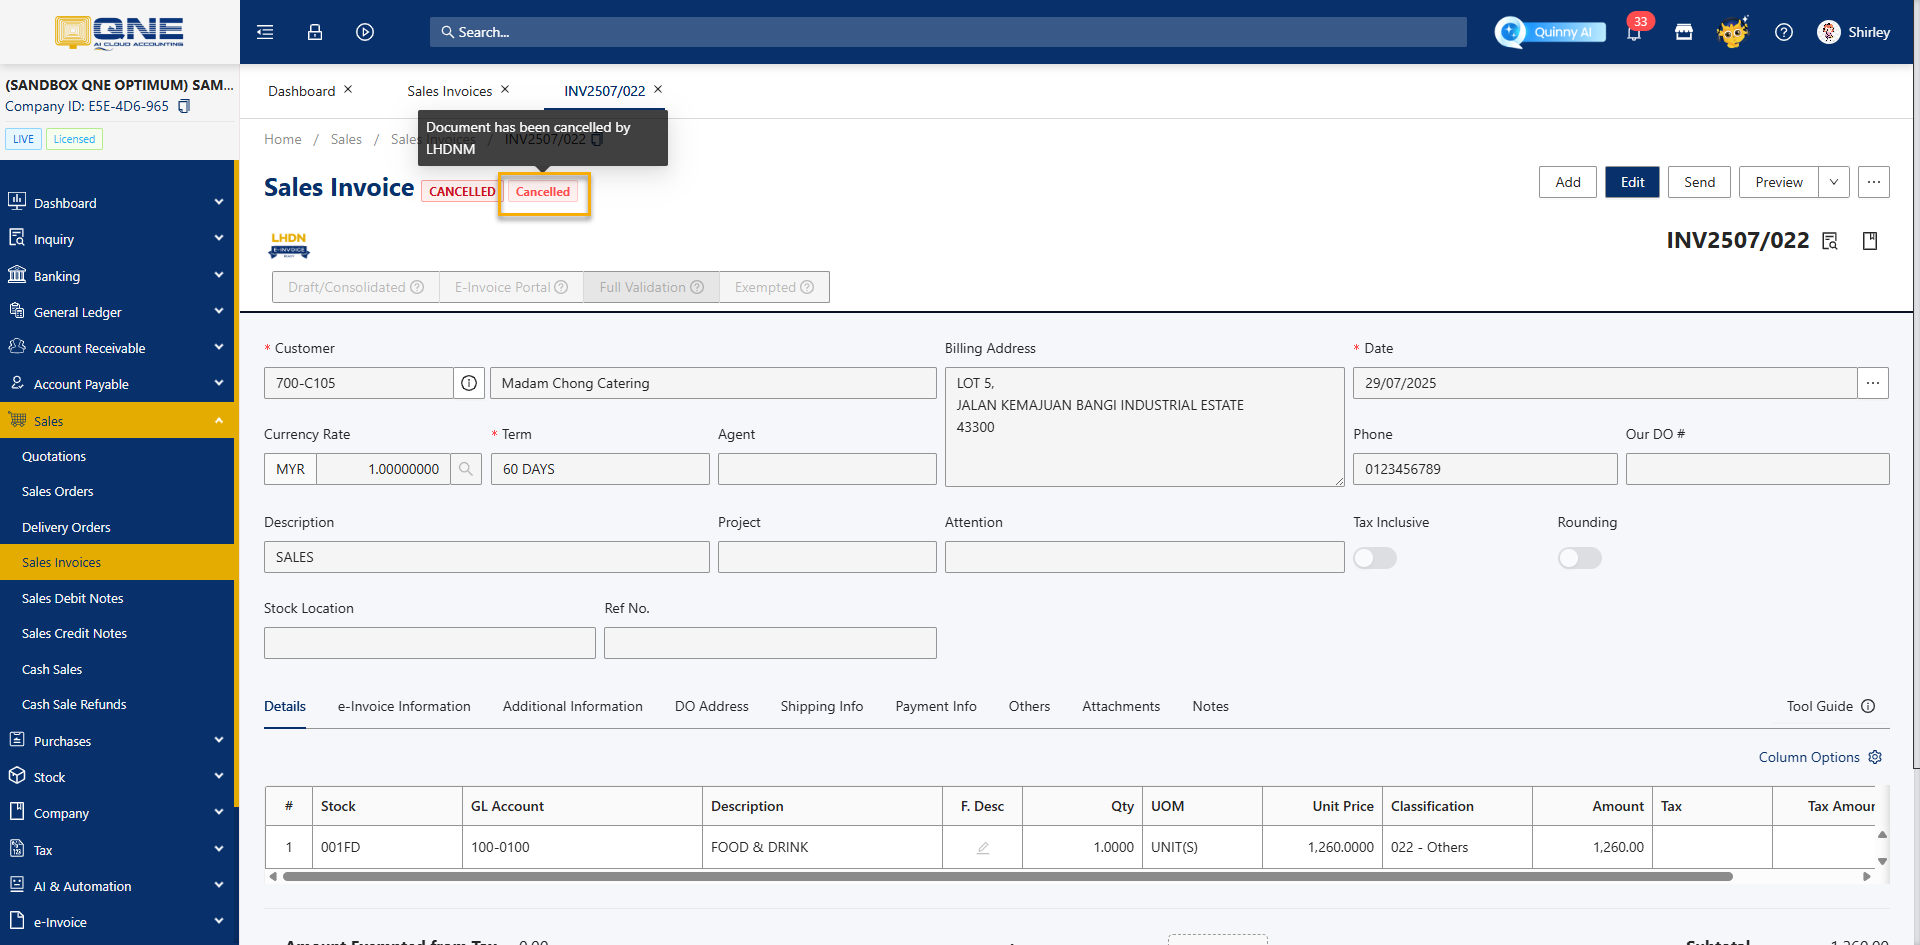The width and height of the screenshot is (1920, 945).
Task: Switch to Additional Information tab
Action: coord(573,706)
